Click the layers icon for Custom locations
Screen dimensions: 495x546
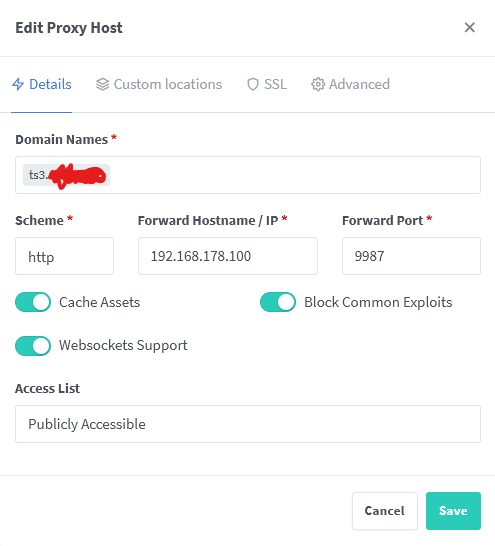pyautogui.click(x=102, y=84)
